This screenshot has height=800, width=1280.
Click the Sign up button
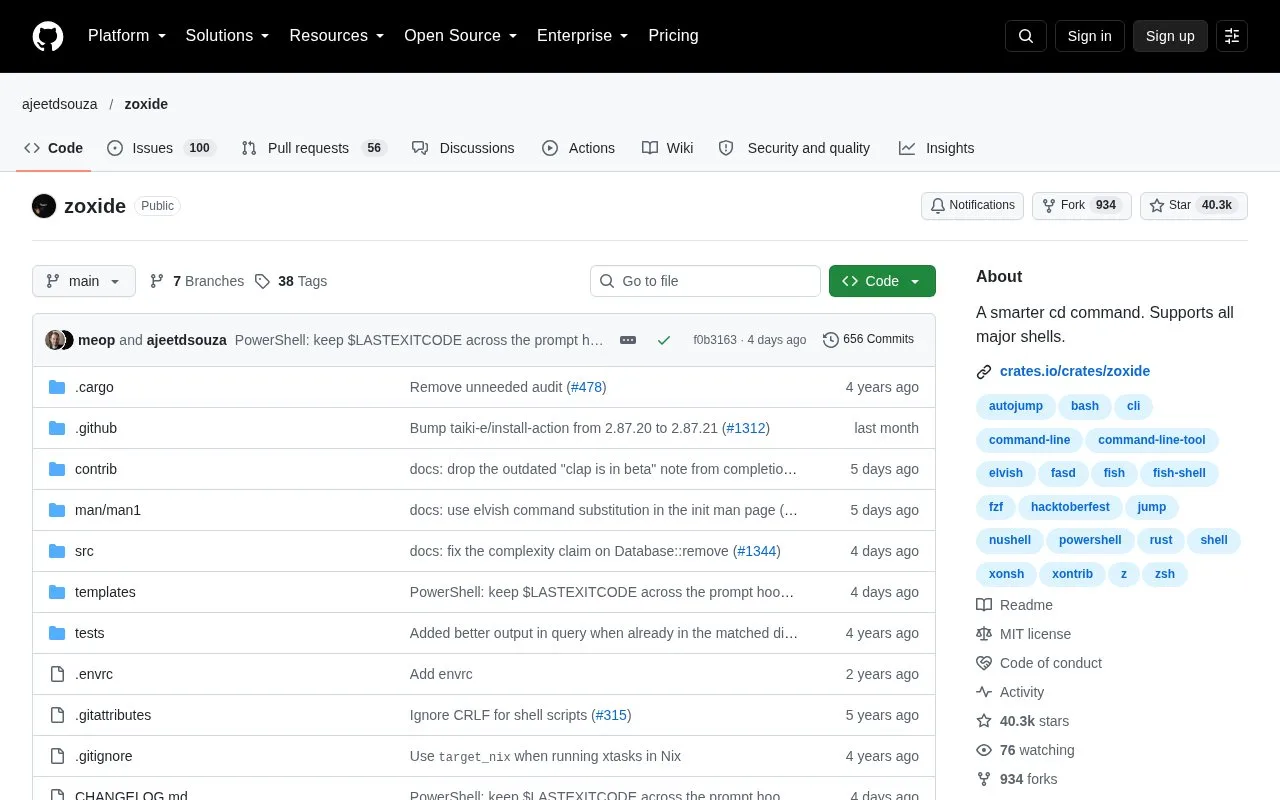click(x=1170, y=36)
